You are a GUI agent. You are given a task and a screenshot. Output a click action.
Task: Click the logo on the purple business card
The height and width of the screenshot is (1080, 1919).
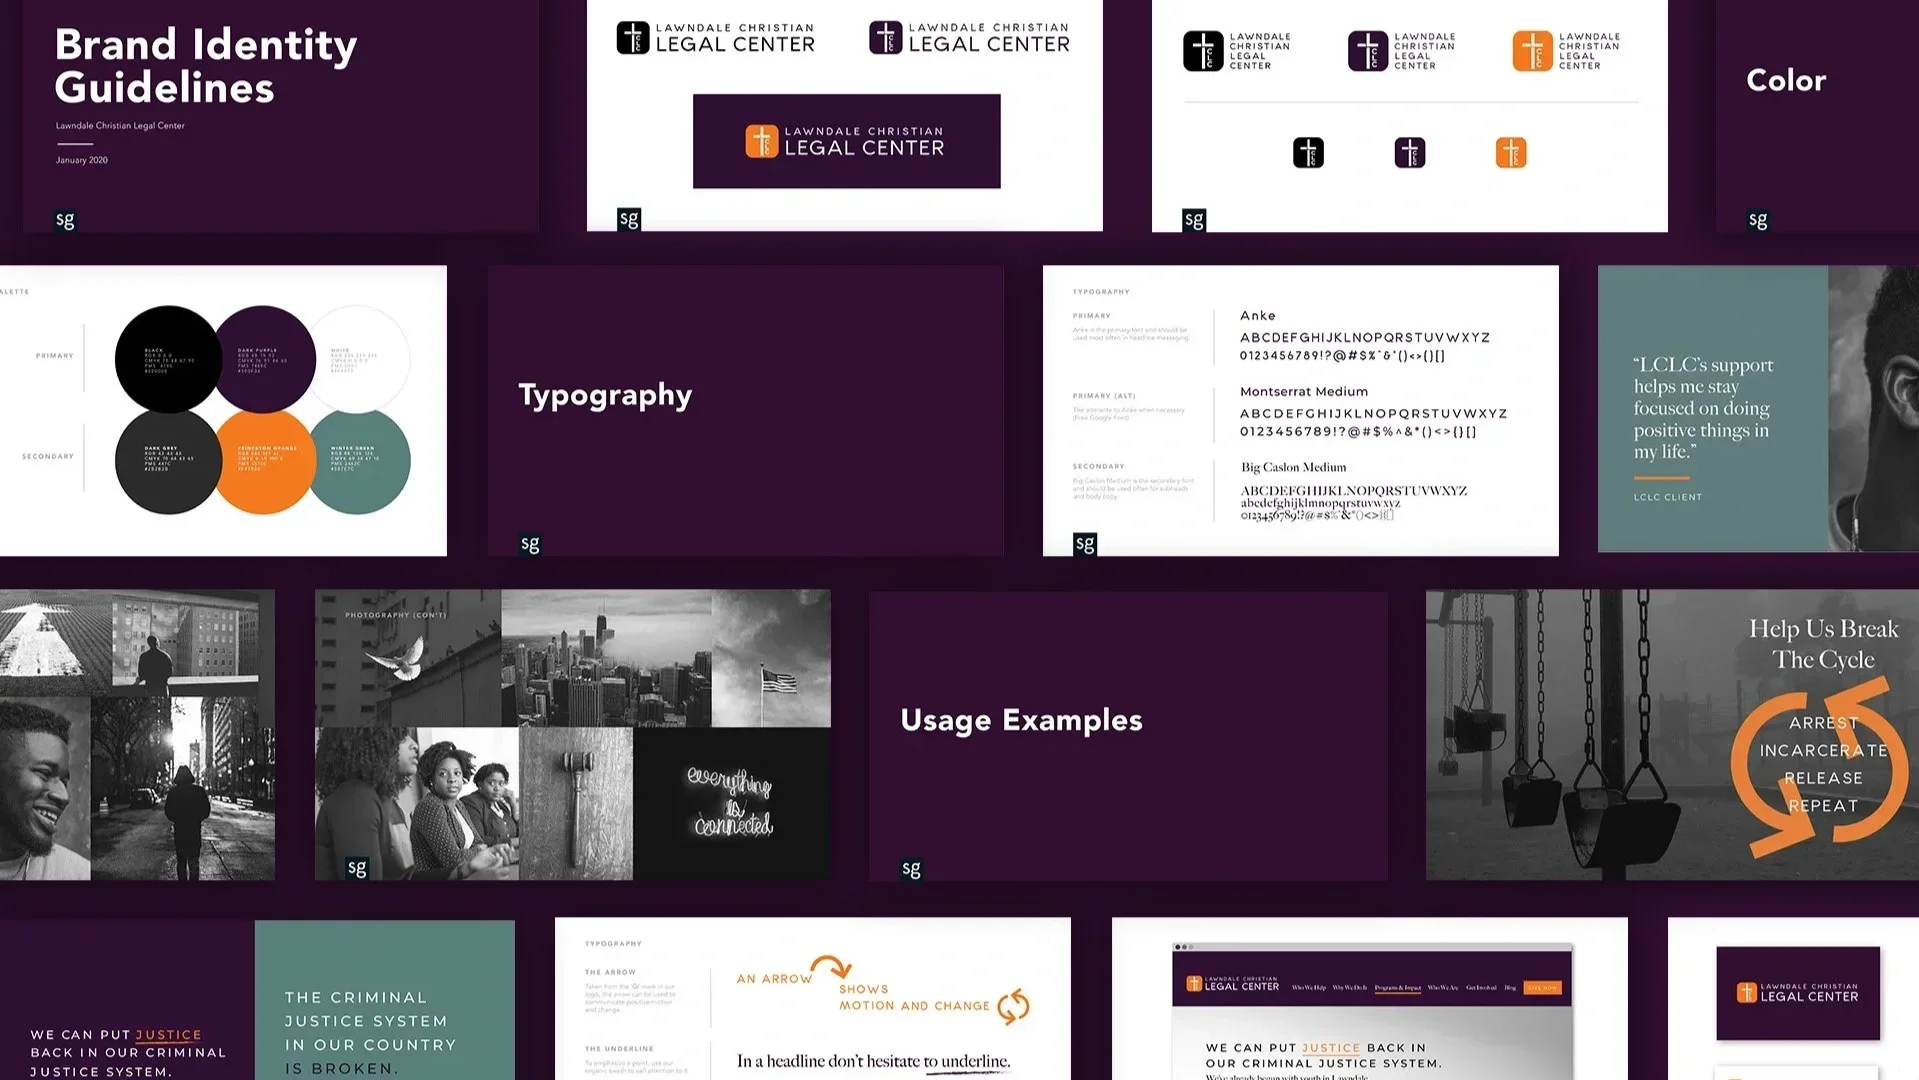1797,992
